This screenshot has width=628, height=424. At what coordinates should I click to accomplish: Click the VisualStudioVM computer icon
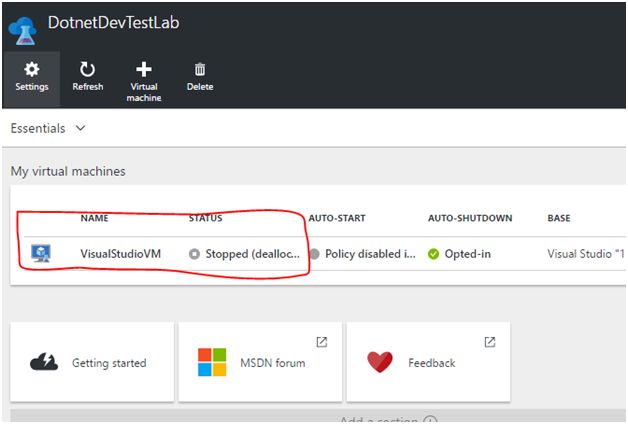pos(41,253)
